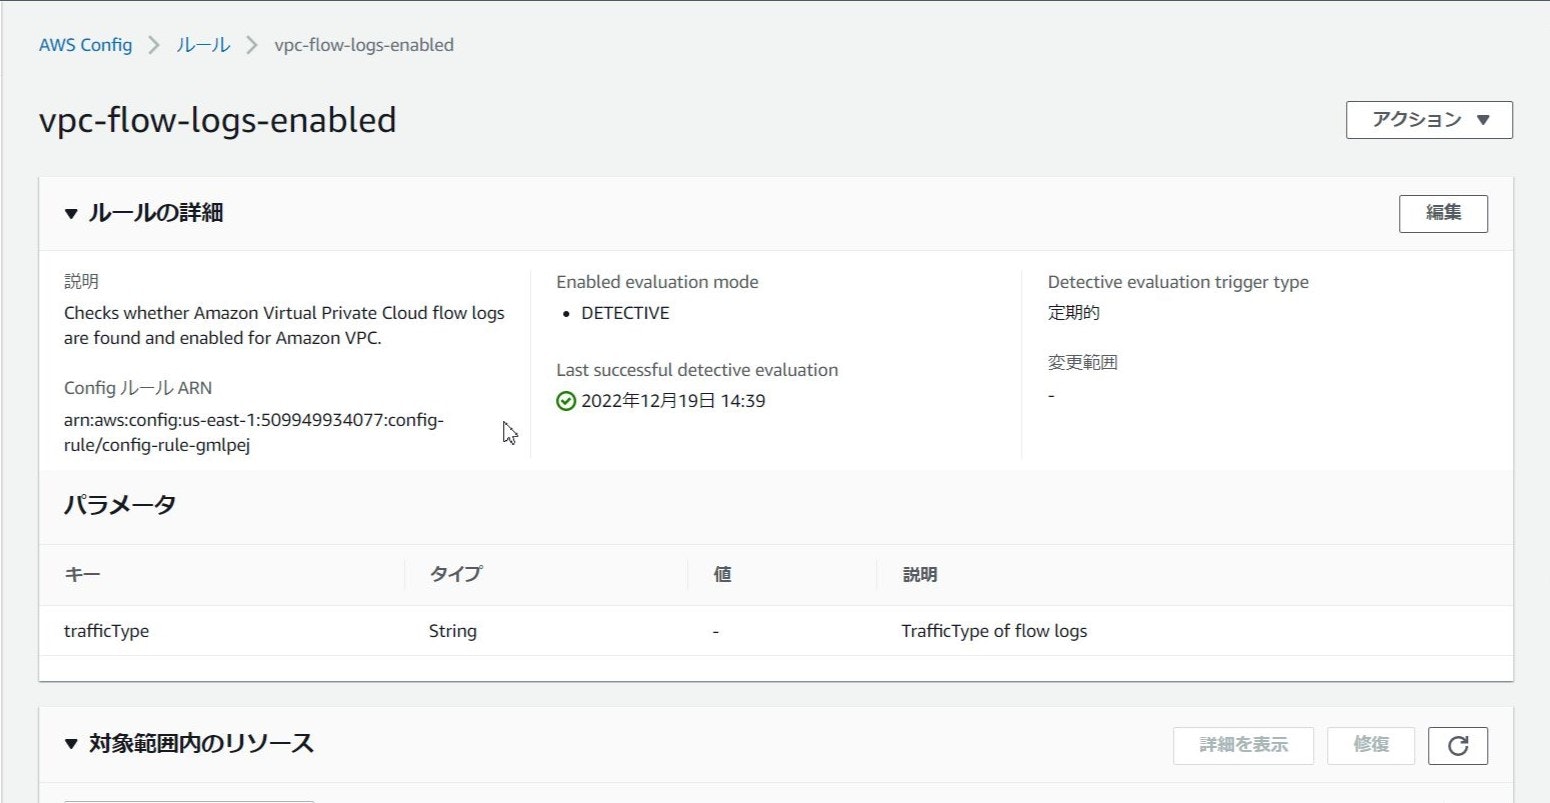Click the 値 column header
The height and width of the screenshot is (803, 1550).
(x=722, y=575)
